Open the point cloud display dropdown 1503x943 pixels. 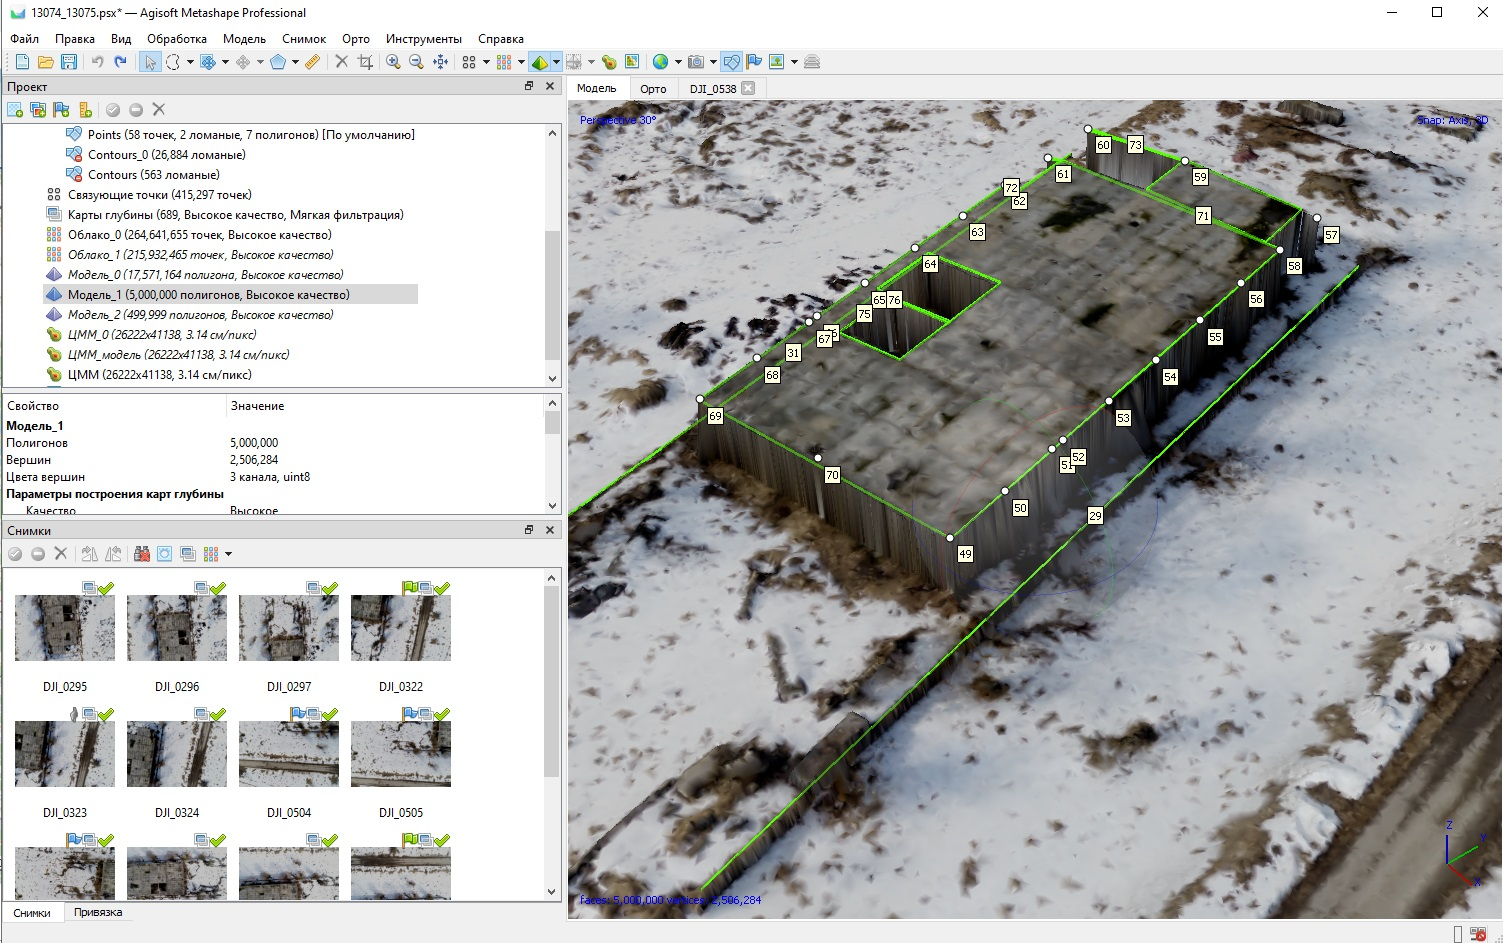(521, 62)
